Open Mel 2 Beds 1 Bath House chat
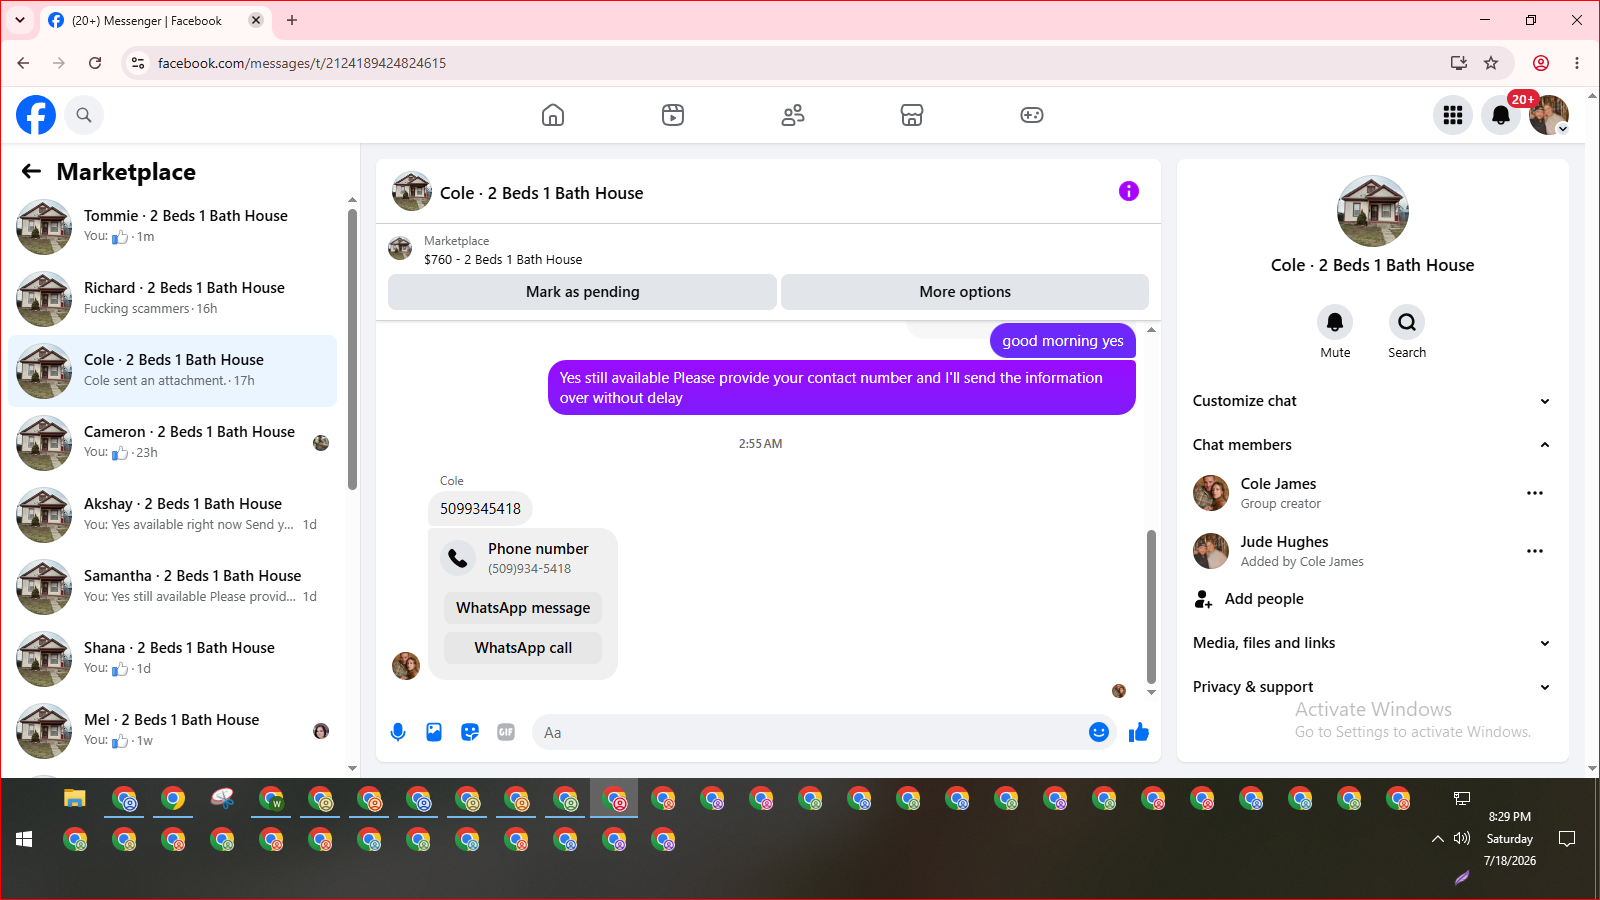 [x=173, y=731]
